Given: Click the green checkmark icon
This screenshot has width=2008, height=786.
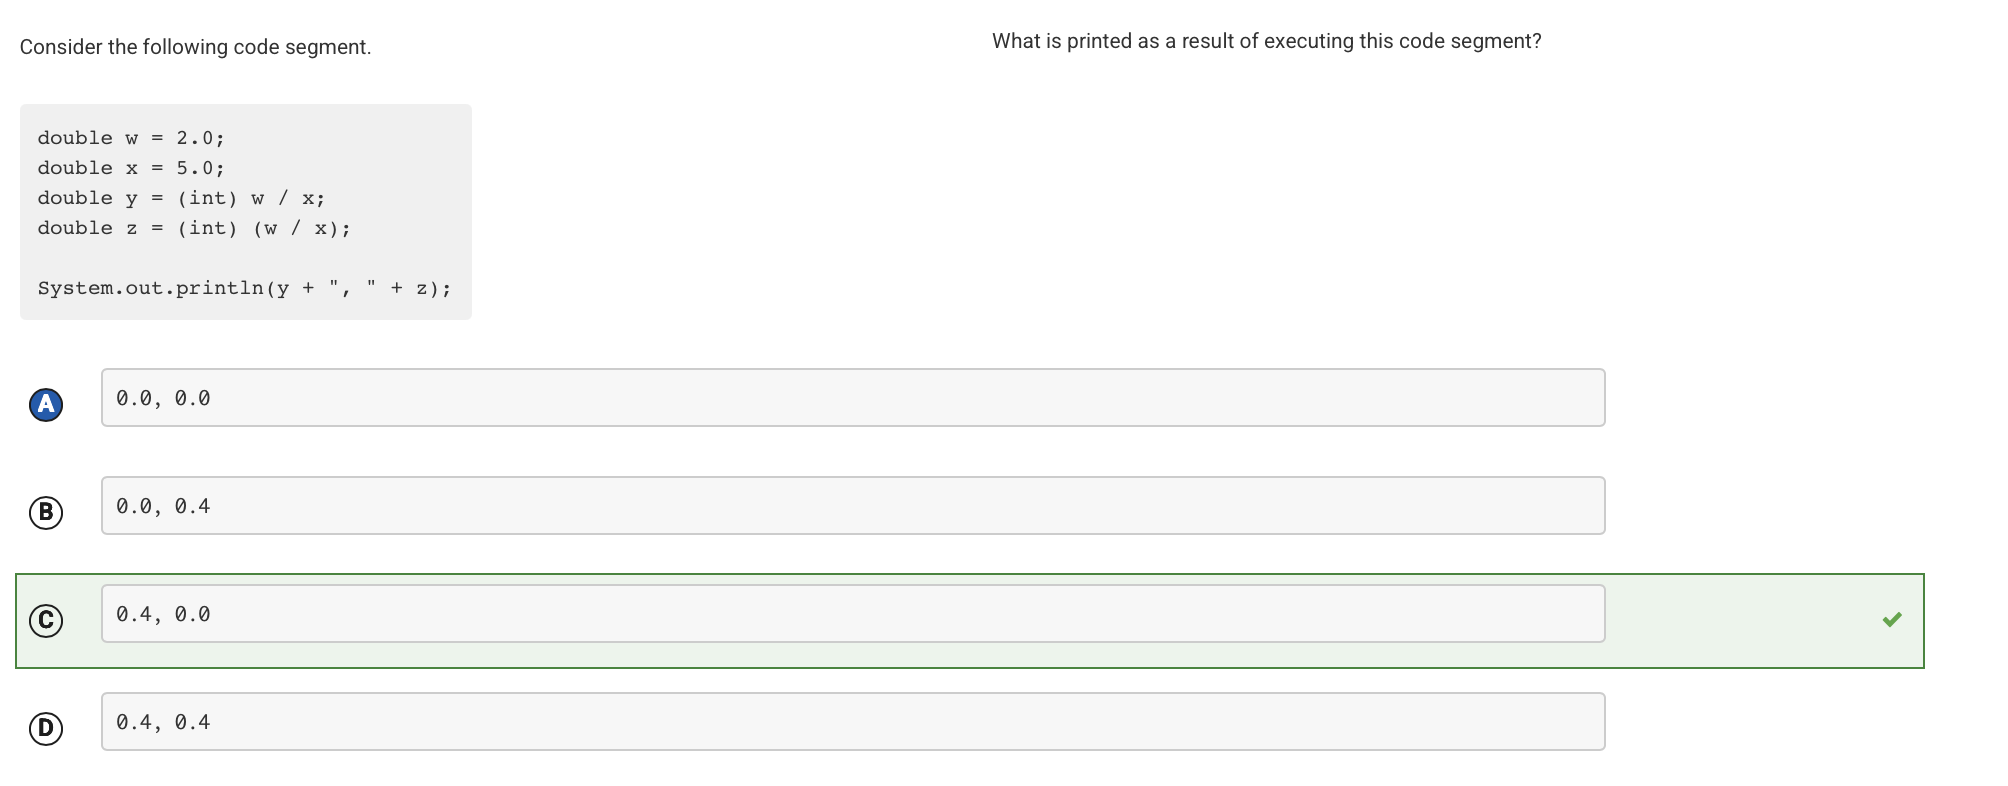Looking at the screenshot, I should point(1891,620).
